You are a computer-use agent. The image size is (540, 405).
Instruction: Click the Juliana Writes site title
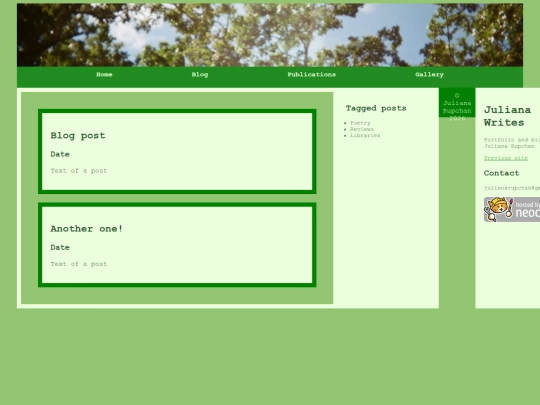[507, 116]
